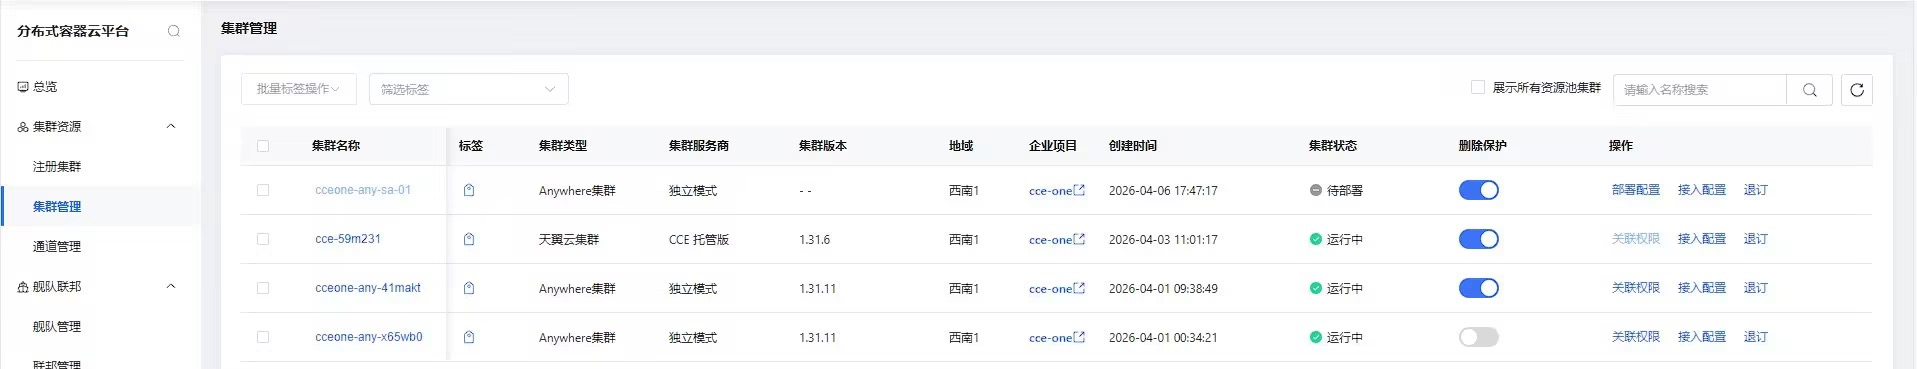Screen dimensions: 1917x369
Task: Click version 1.31.6 cell
Action: (x=814, y=239)
